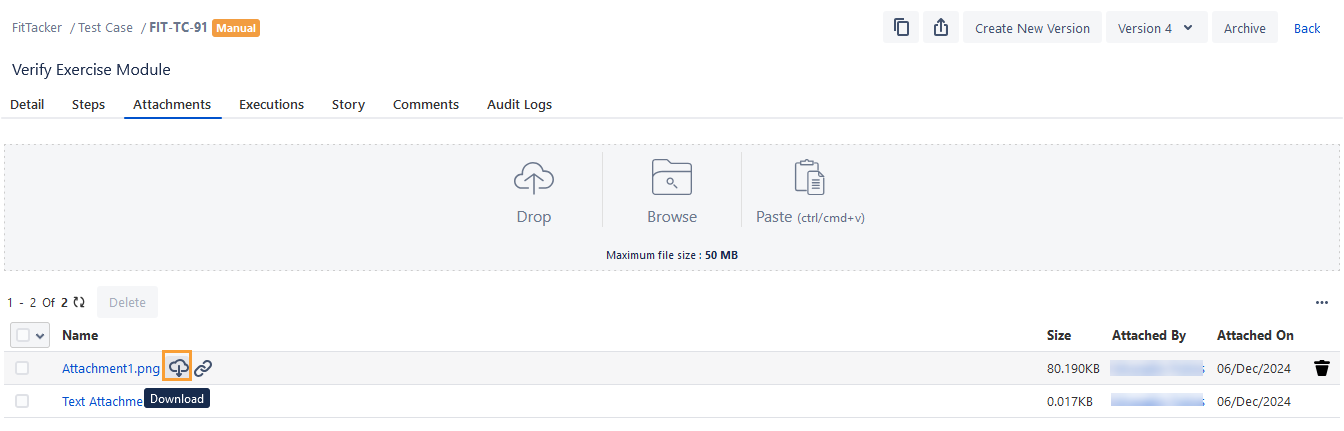
Task: Click the Paste clipboard icon
Action: click(x=809, y=177)
